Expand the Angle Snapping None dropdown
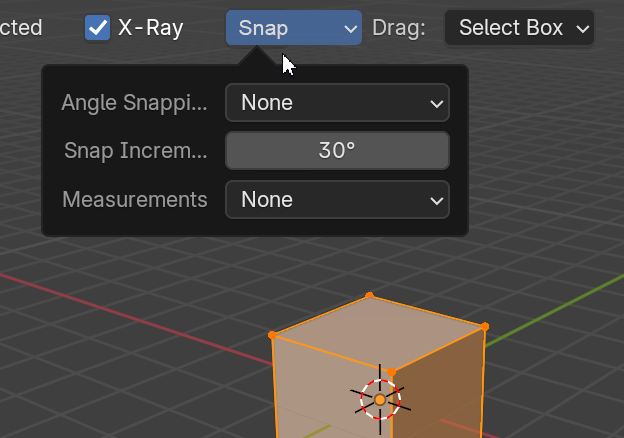 (x=337, y=103)
